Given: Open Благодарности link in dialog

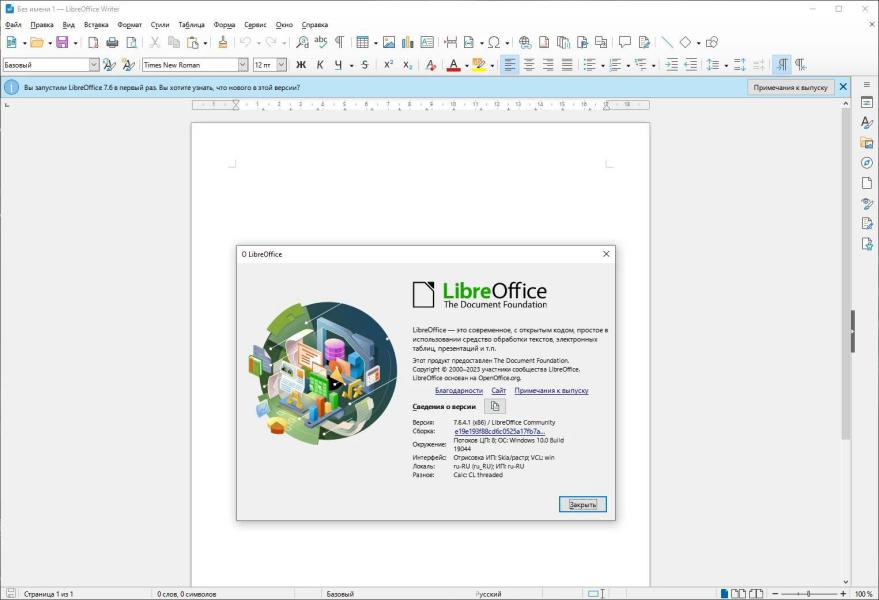Looking at the screenshot, I should [x=459, y=390].
